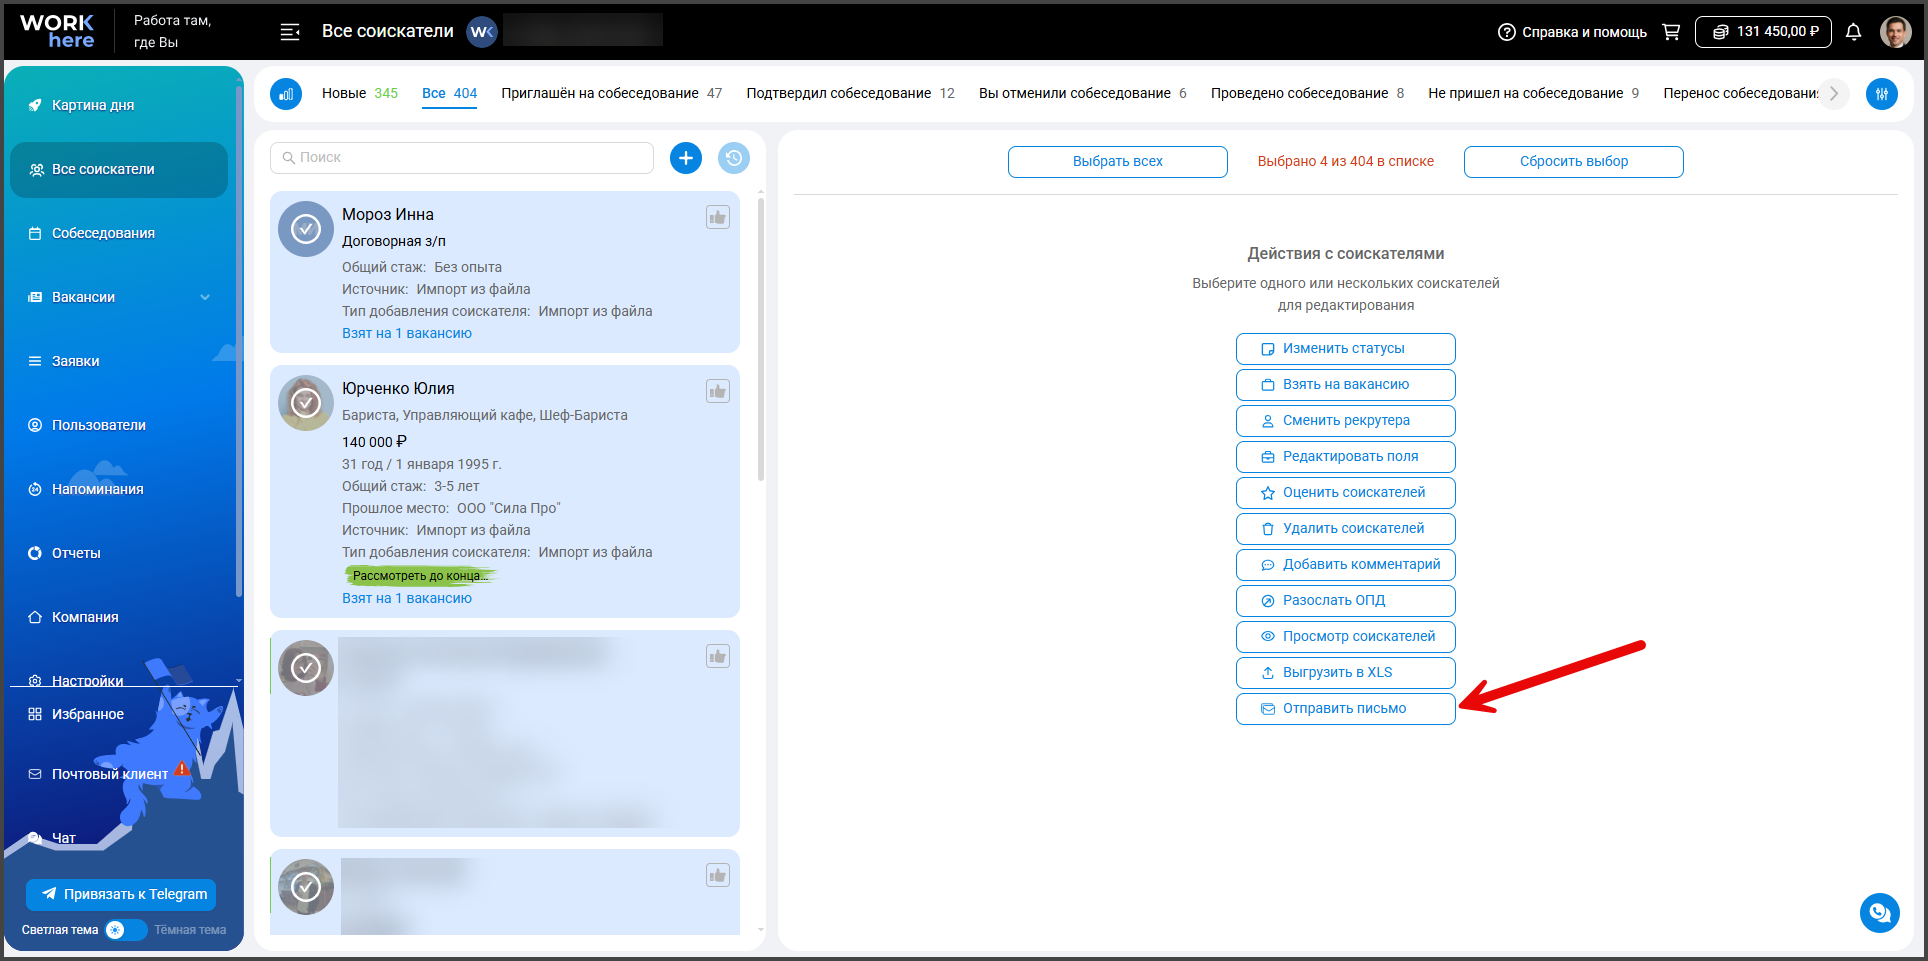Click Добавить комментарий action button
Viewport: 1928px width, 961px height.
1346,565
